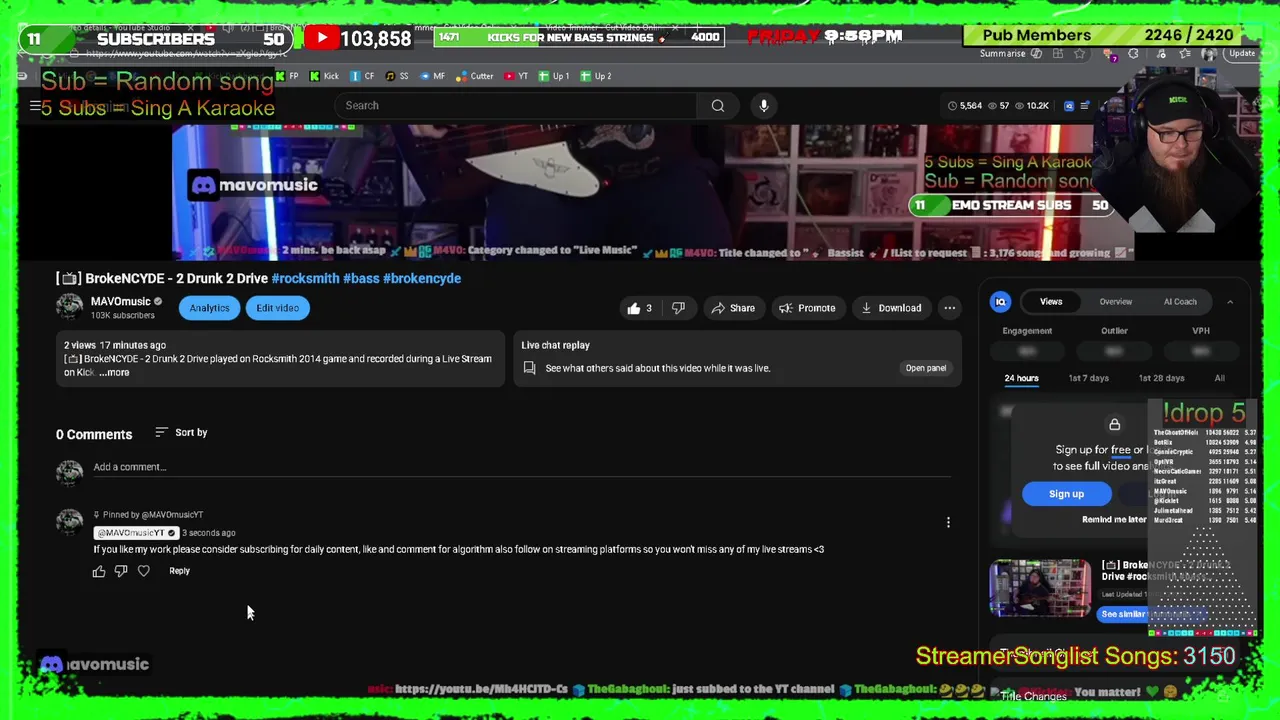Click the lock icon in sign-up card

pos(1114,425)
